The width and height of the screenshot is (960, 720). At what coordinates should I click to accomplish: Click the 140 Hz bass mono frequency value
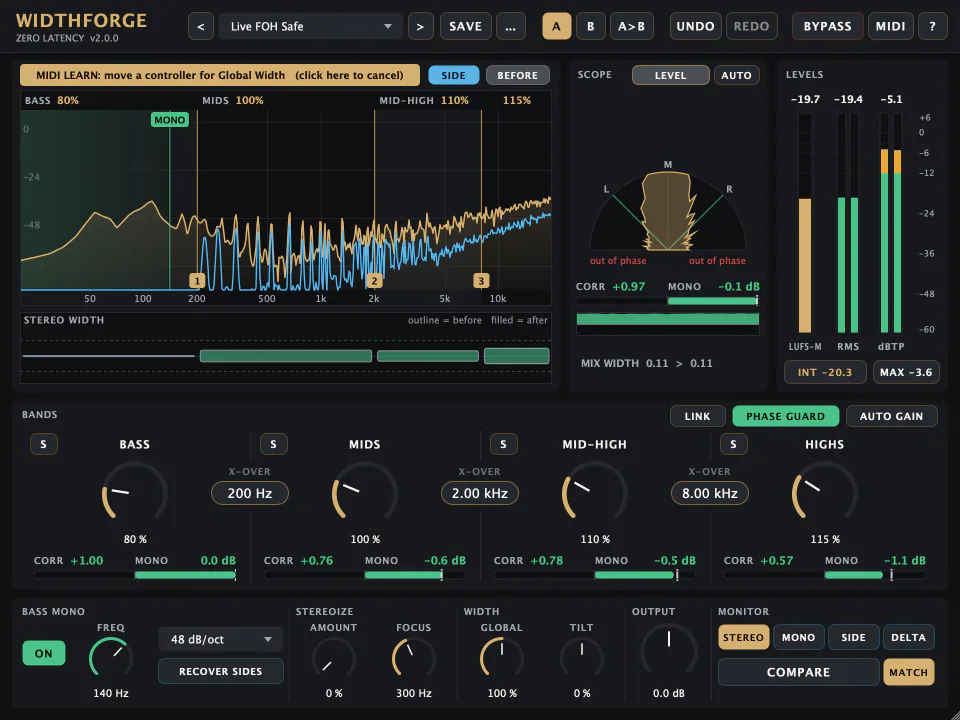point(111,693)
